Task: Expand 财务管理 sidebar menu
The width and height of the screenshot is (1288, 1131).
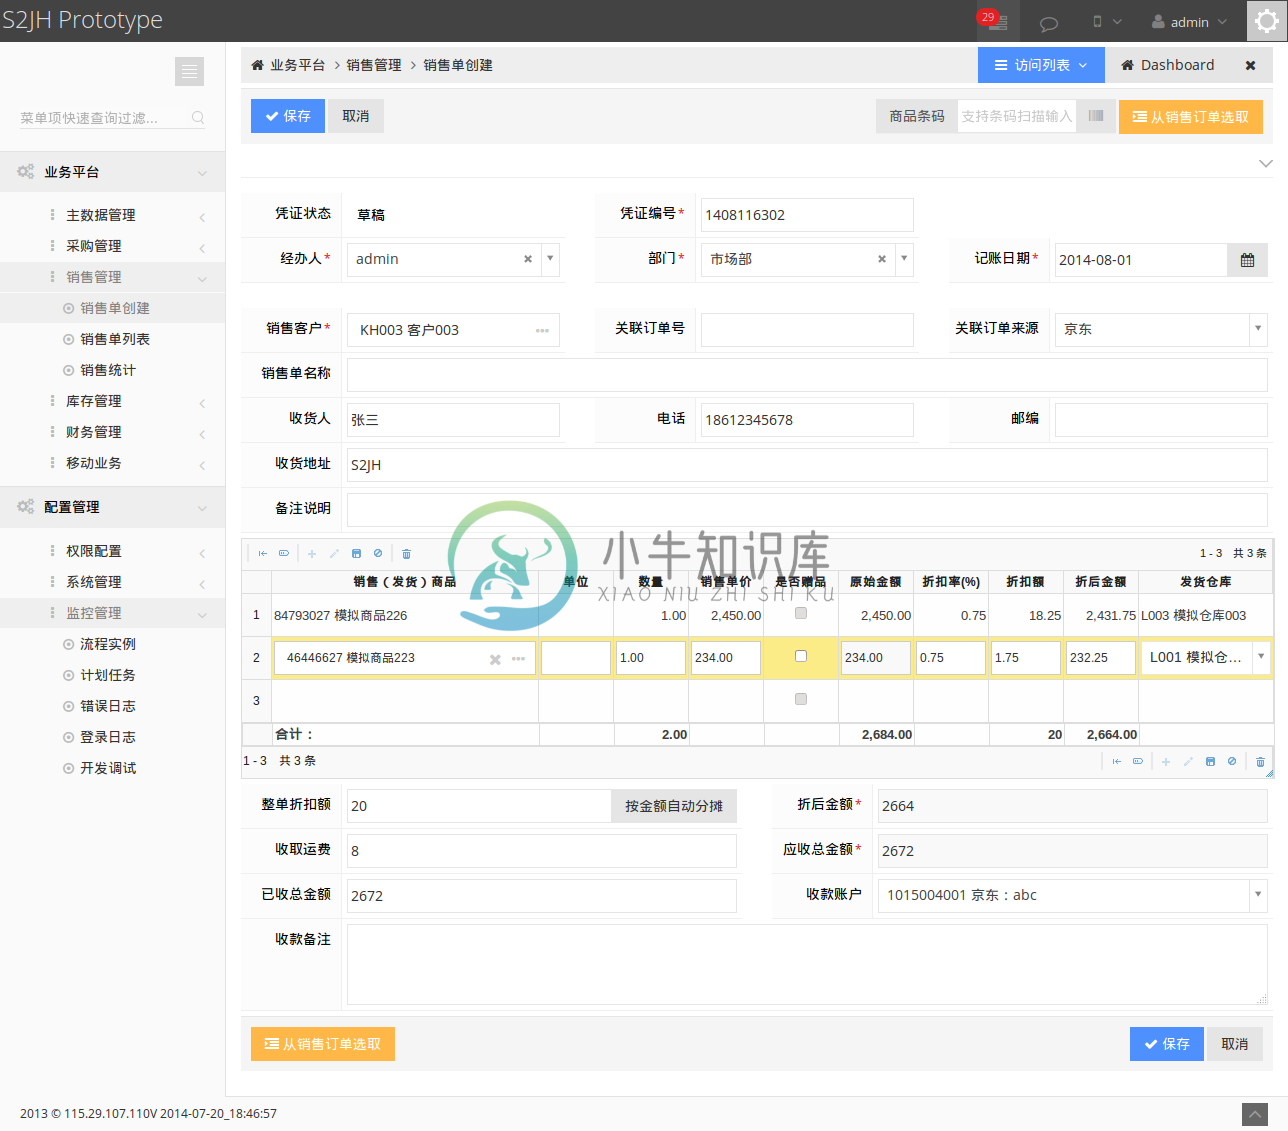Action: pos(112,432)
